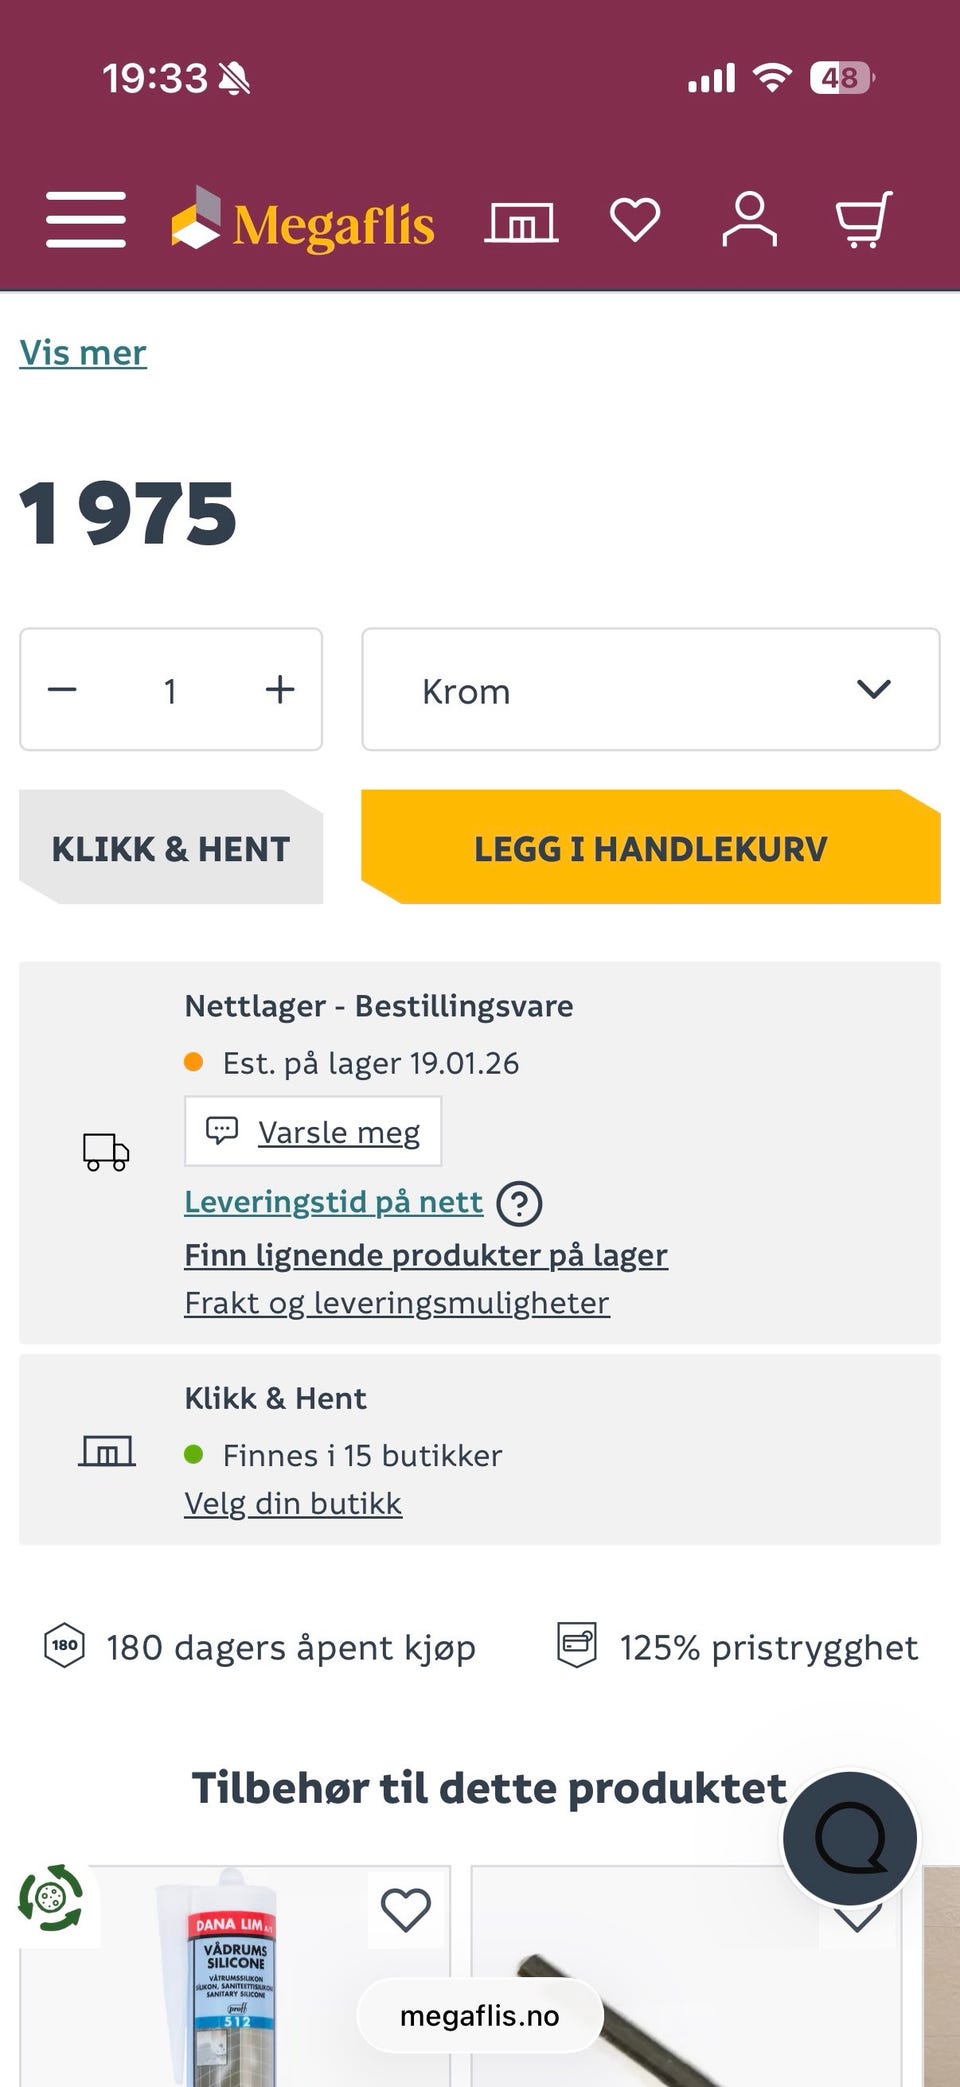Tap the Megaflis logo
The image size is (960, 2087).
[x=304, y=221]
